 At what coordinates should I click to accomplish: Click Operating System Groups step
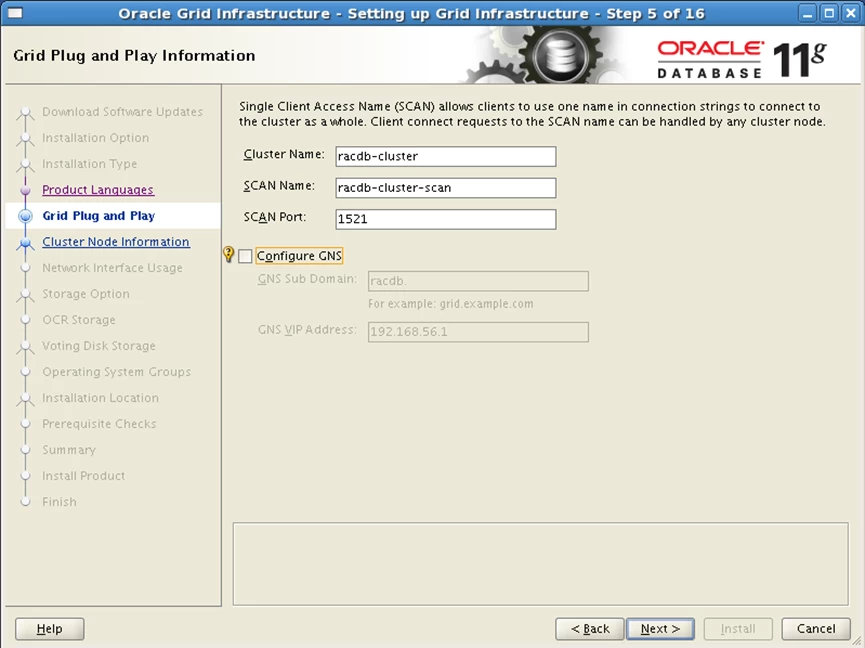pyautogui.click(x=116, y=372)
